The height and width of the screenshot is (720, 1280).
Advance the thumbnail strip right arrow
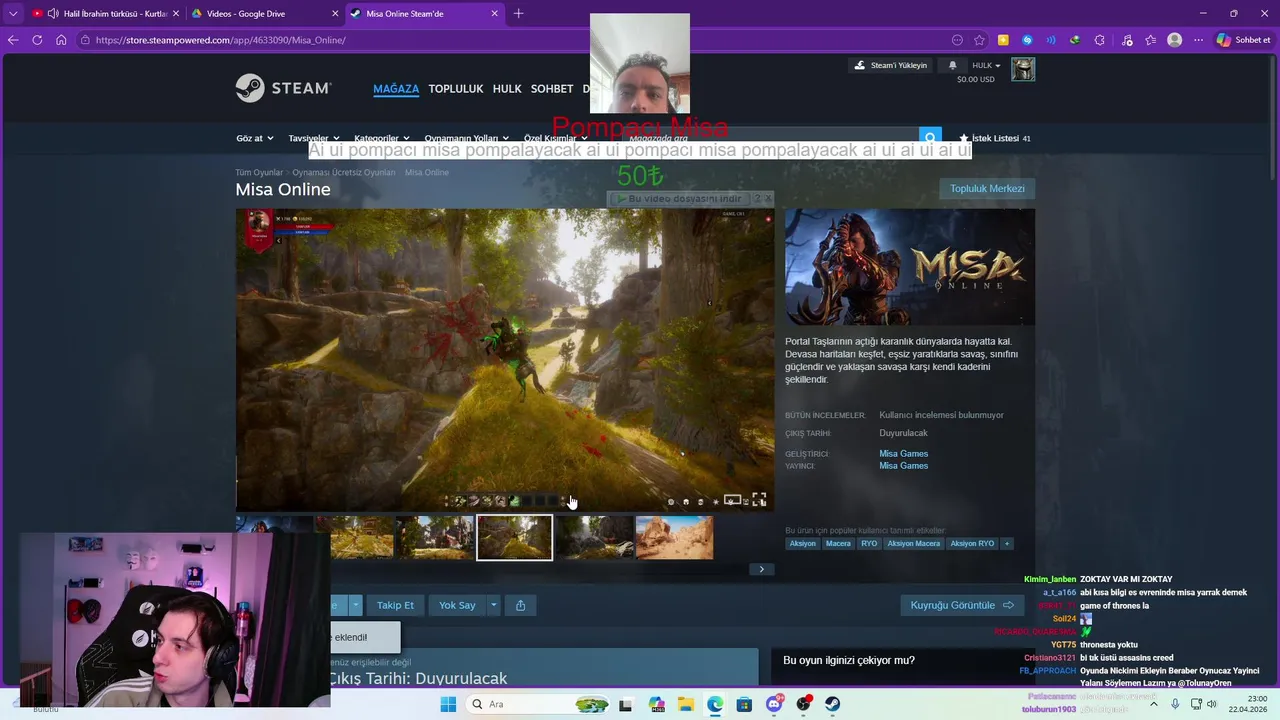(761, 569)
